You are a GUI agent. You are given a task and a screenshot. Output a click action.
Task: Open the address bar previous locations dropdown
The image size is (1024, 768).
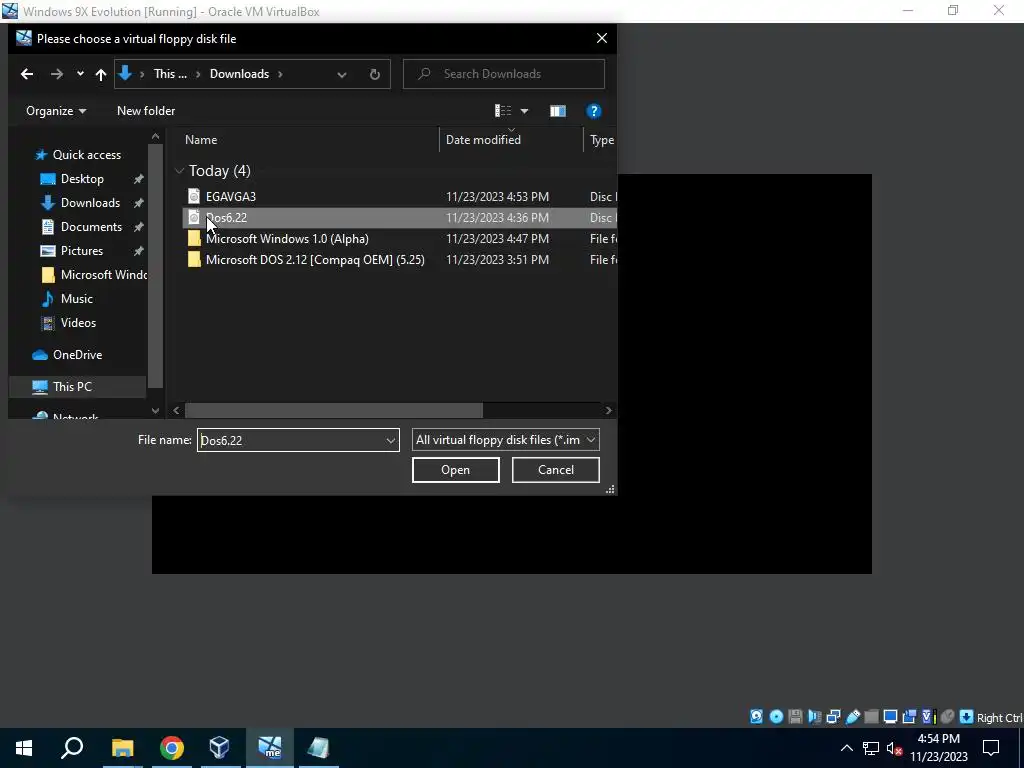342,74
